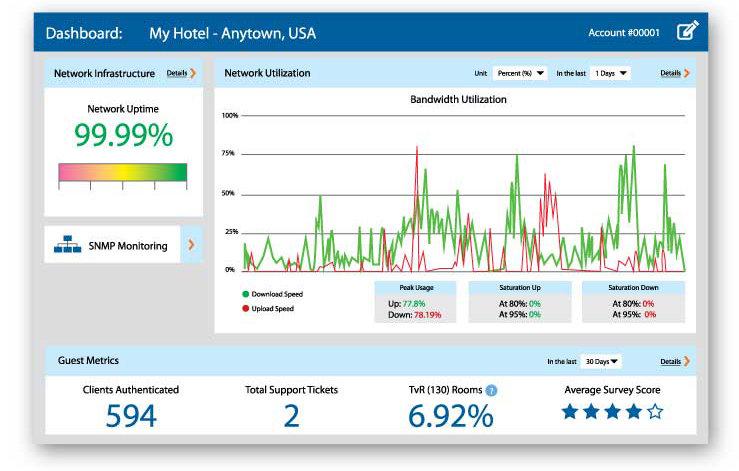Expand the SNMP Monitoring chevron arrow
This screenshot has width=739, height=471.
(191, 244)
